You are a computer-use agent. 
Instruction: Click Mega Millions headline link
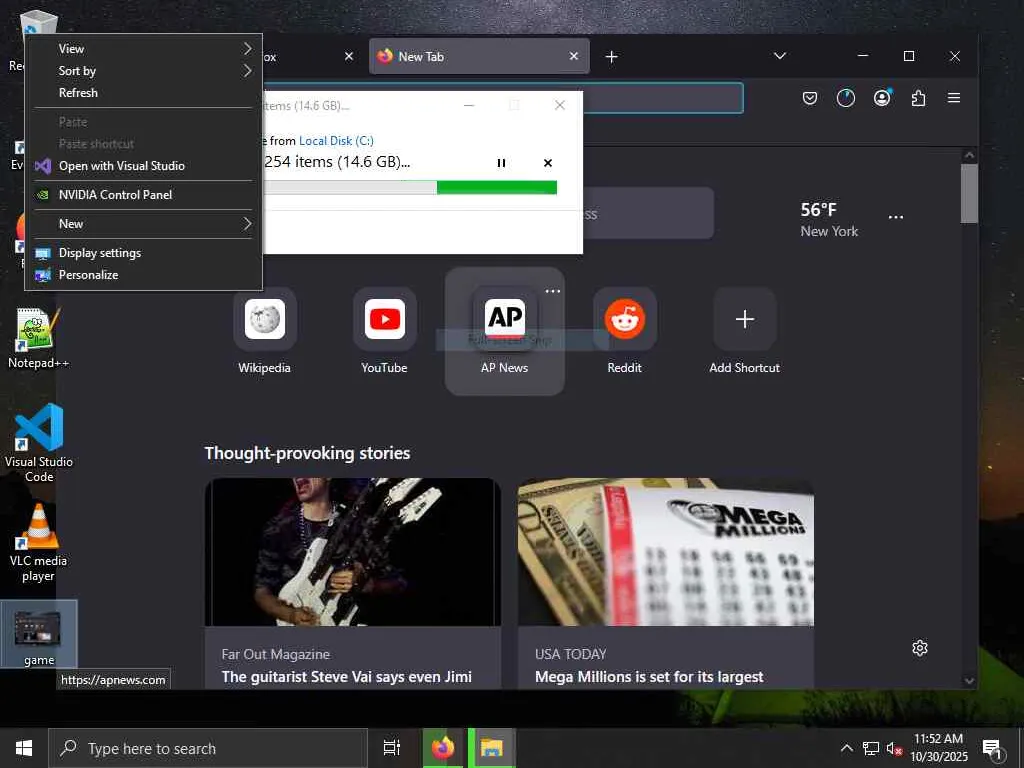[649, 677]
